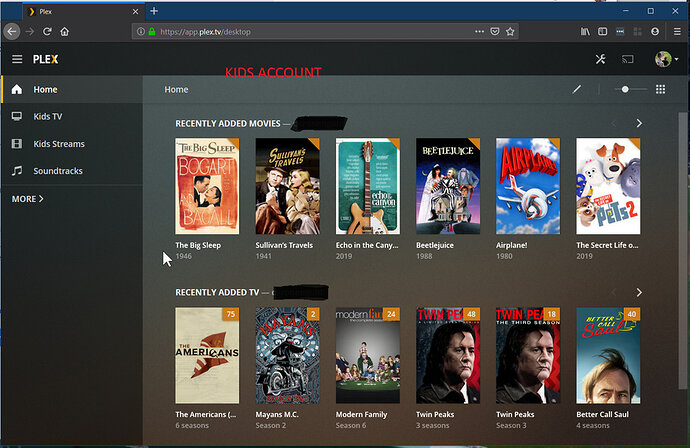Click Beetlejuice title link
The width and height of the screenshot is (690, 448).
point(435,245)
